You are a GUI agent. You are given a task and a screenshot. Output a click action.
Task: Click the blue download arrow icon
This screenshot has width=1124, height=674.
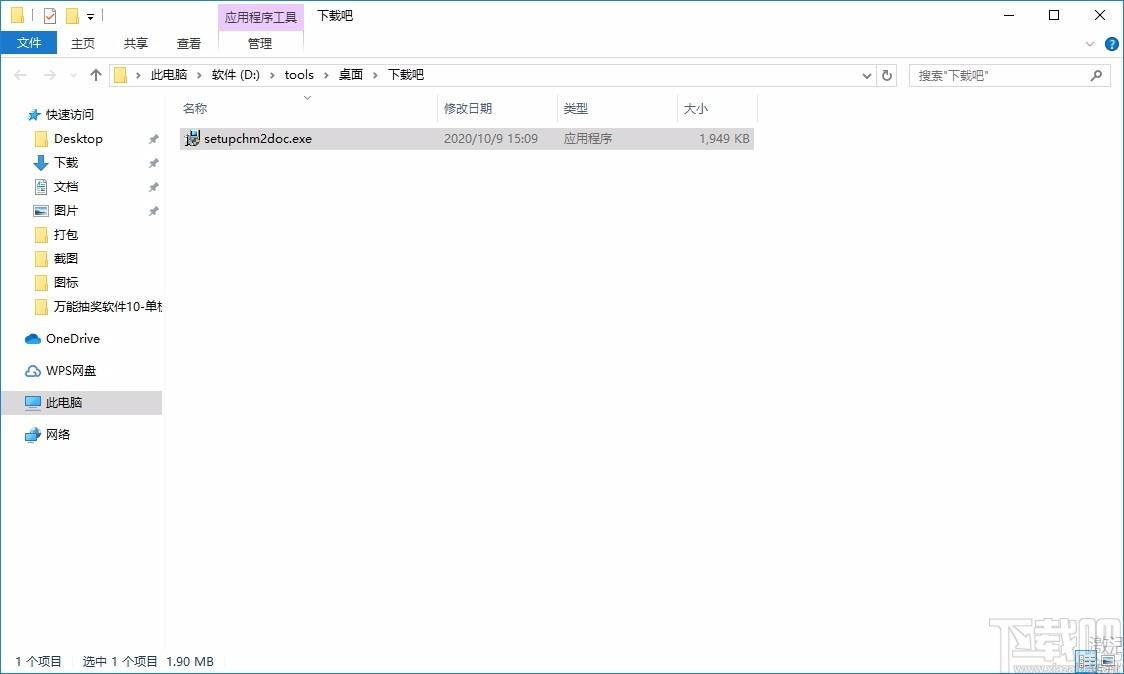(41, 163)
